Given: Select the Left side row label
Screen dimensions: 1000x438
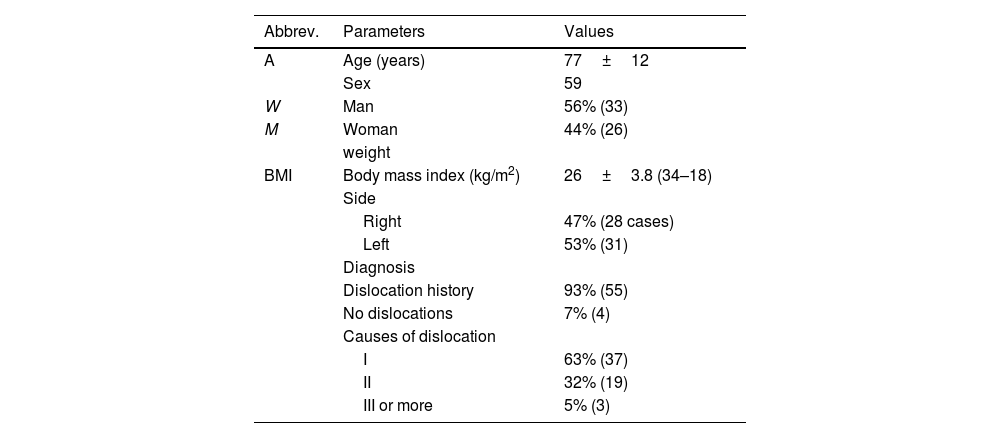Looking at the screenshot, I should tap(376, 245).
